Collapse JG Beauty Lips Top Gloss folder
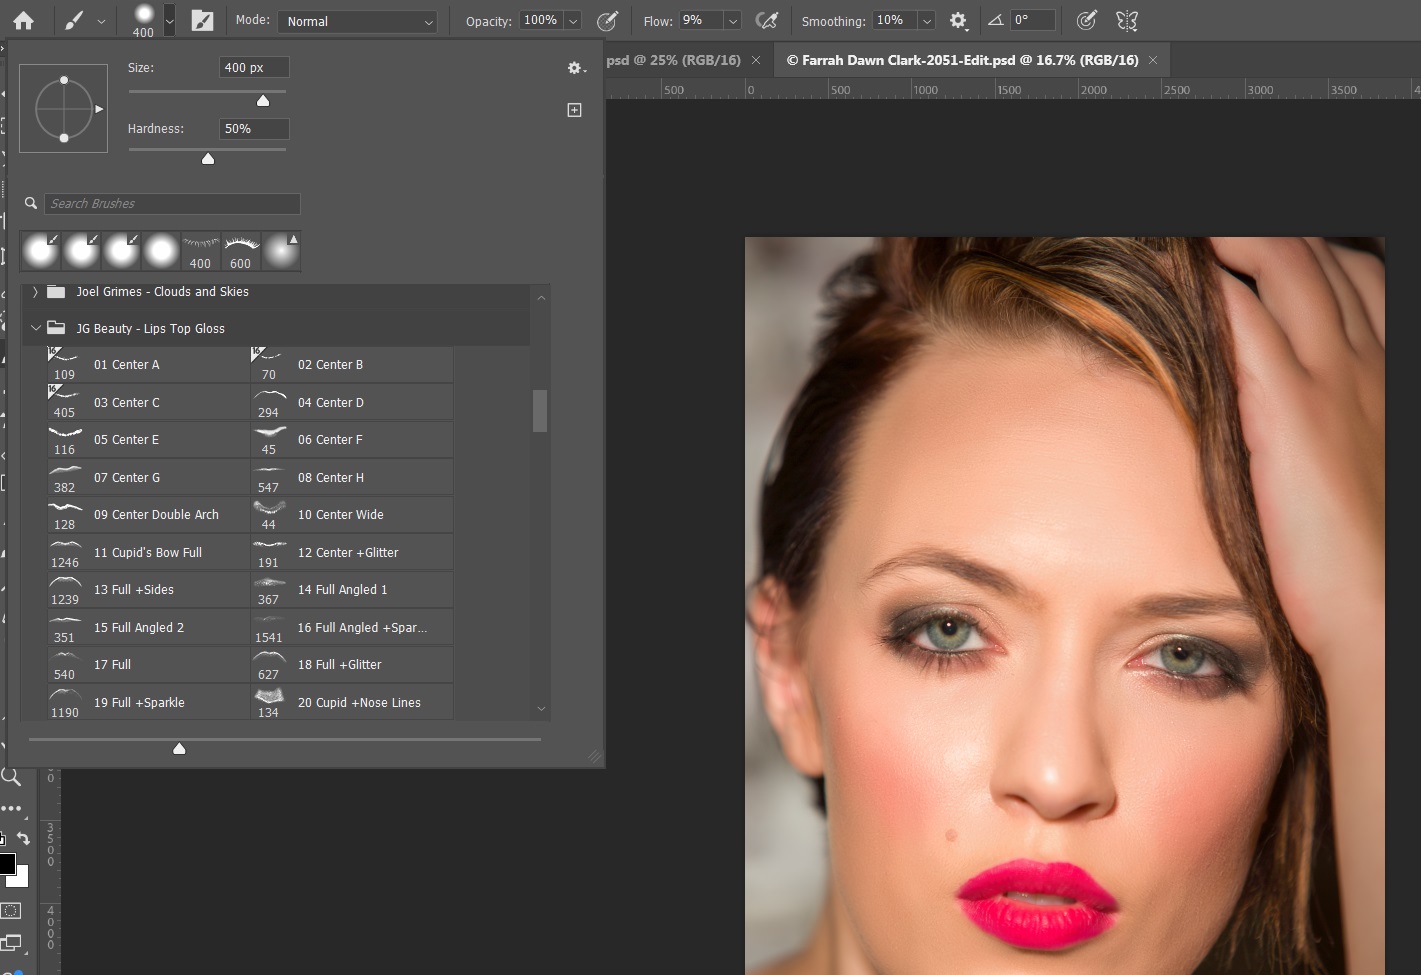This screenshot has height=975, width=1421. click(x=35, y=328)
